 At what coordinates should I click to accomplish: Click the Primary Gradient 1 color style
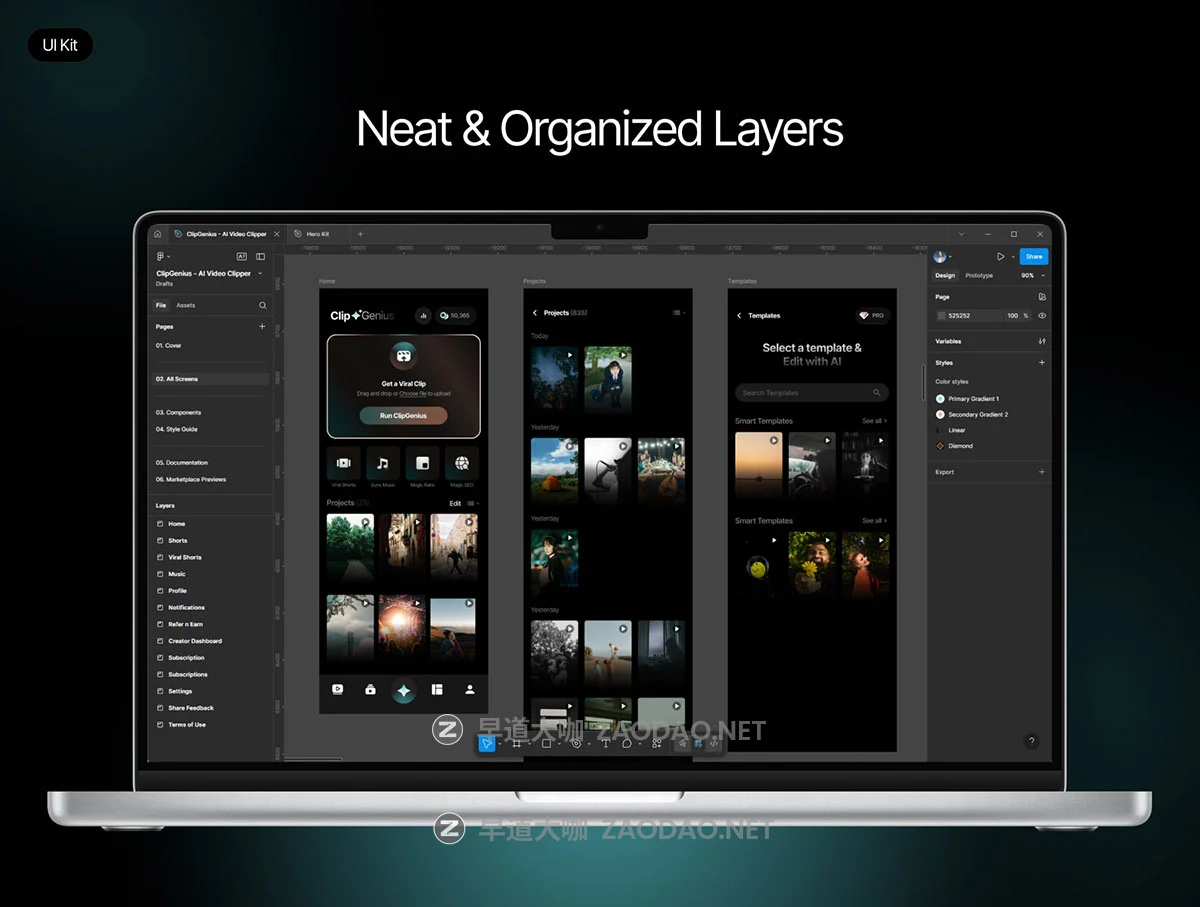[973, 398]
